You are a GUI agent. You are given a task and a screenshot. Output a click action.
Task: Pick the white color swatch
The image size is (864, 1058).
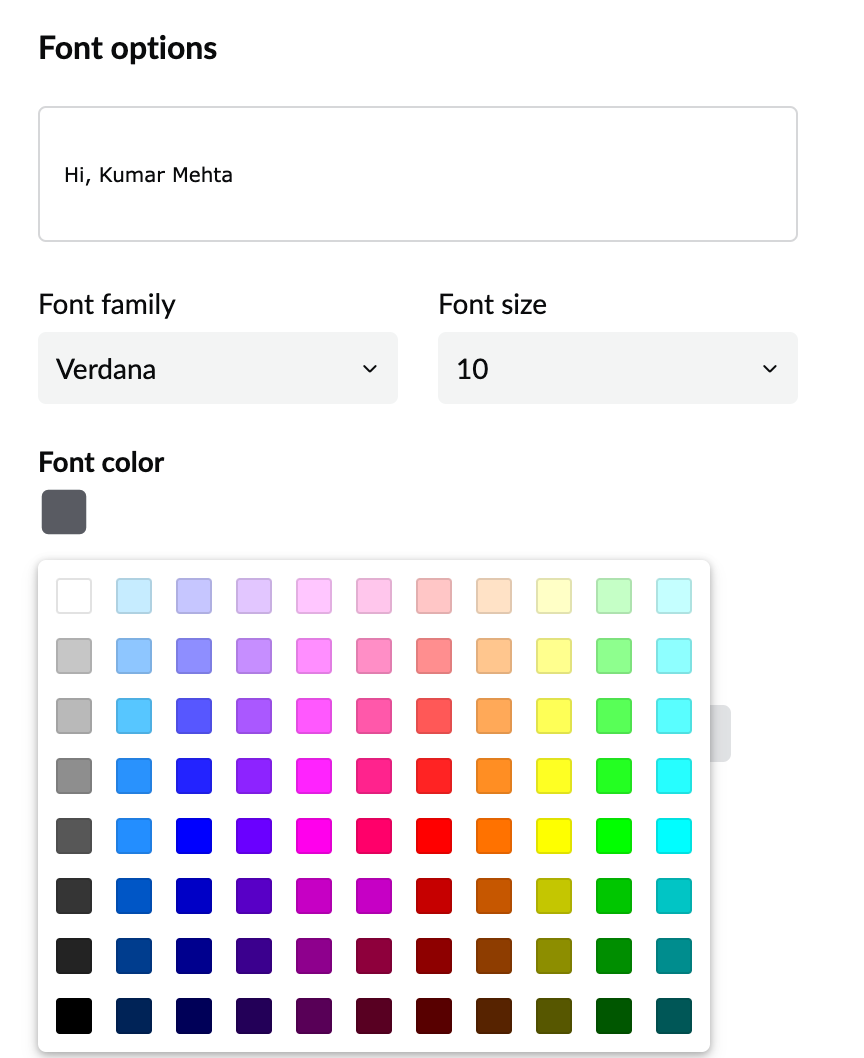pyautogui.click(x=74, y=596)
